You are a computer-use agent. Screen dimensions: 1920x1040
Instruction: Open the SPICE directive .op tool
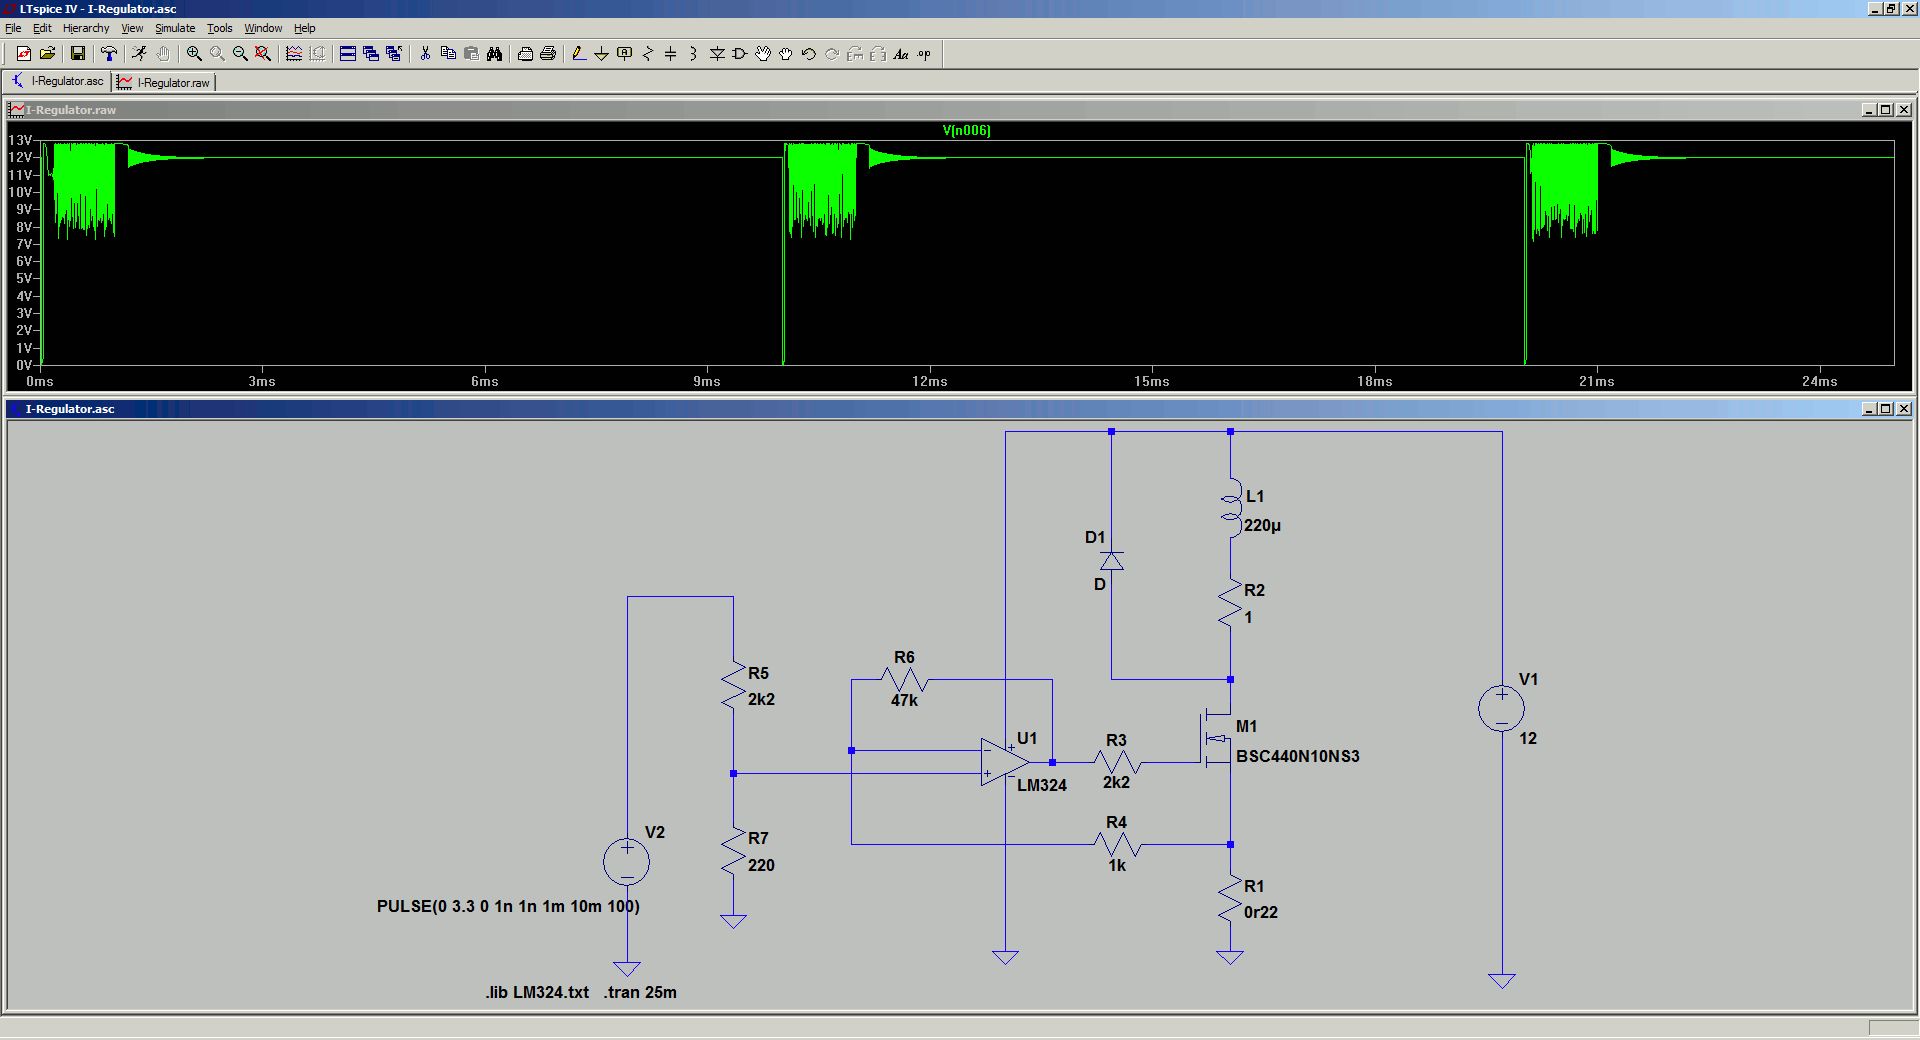[x=924, y=54]
